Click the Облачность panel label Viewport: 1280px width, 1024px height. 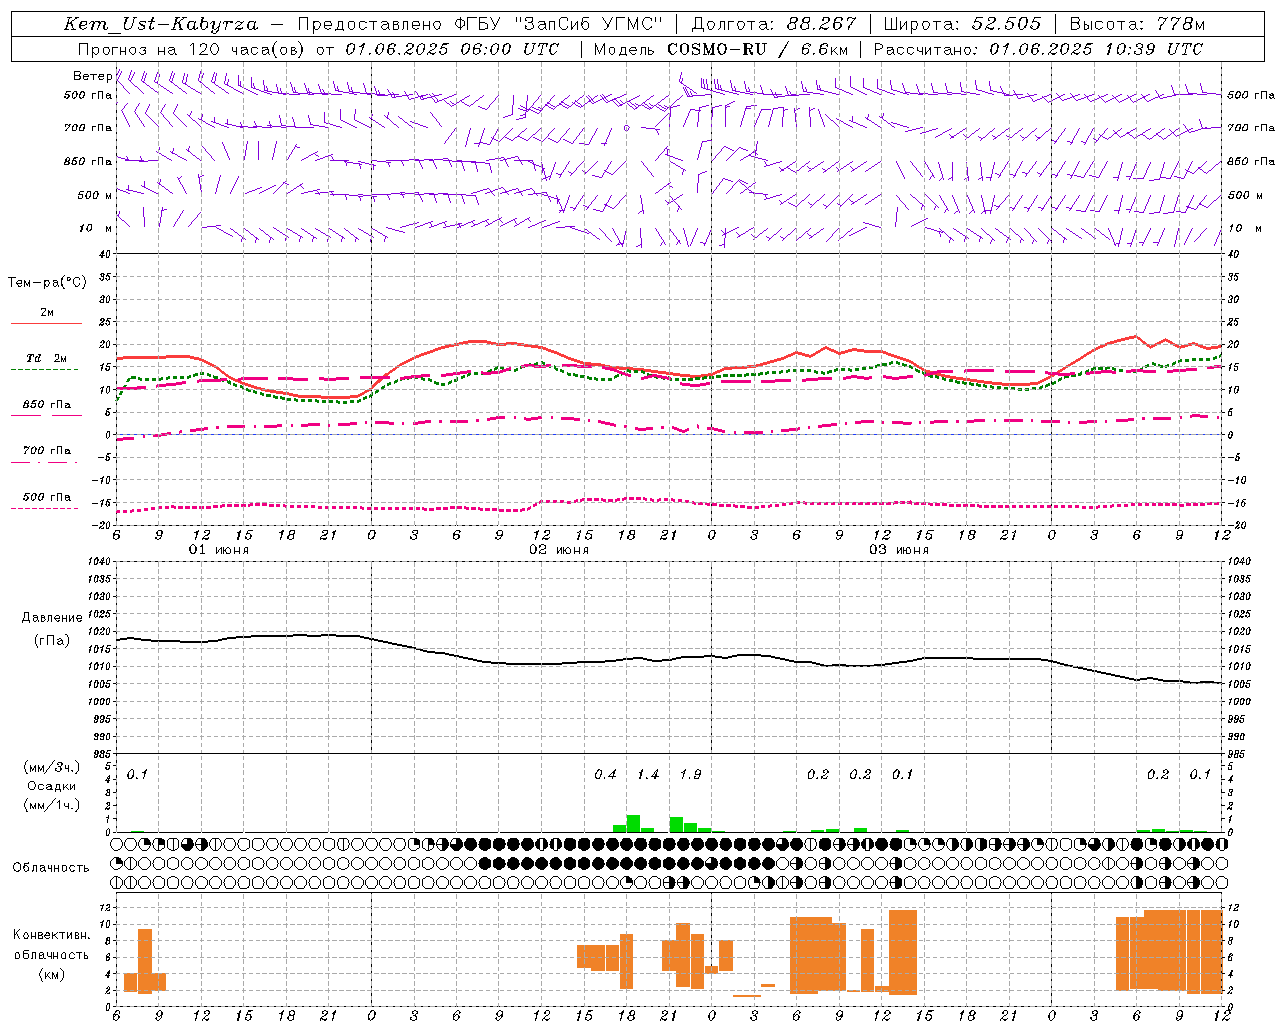tap(51, 868)
